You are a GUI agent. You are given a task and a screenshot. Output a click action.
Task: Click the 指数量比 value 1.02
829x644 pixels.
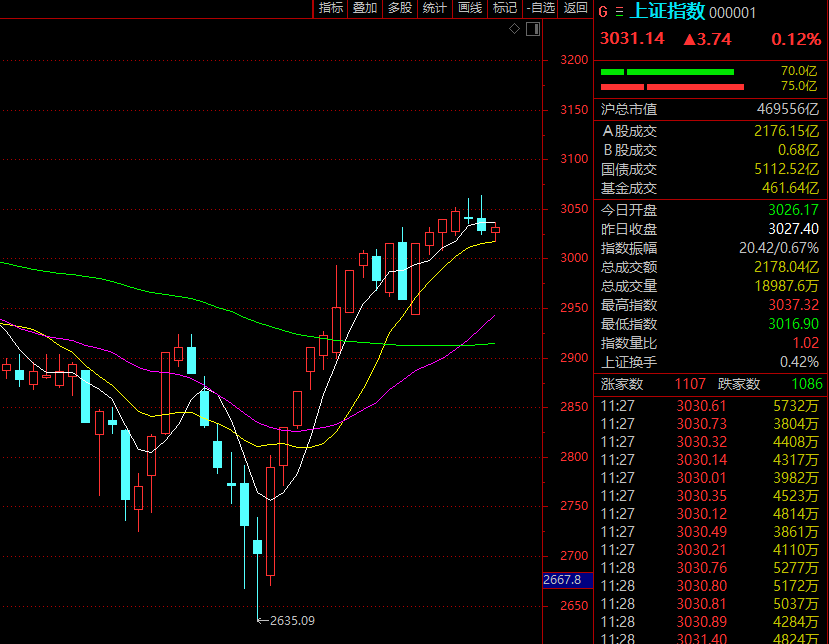[805, 343]
